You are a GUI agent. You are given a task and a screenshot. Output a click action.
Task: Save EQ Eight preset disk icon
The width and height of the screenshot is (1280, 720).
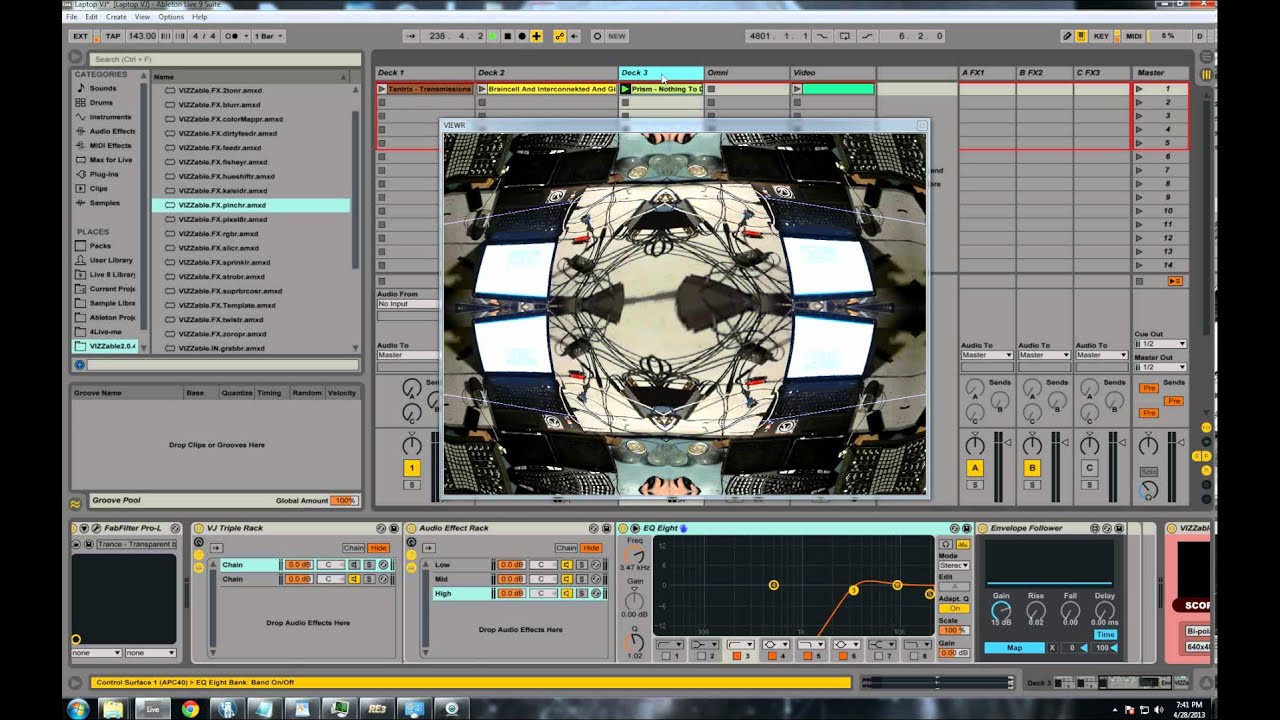pyautogui.click(x=967, y=528)
